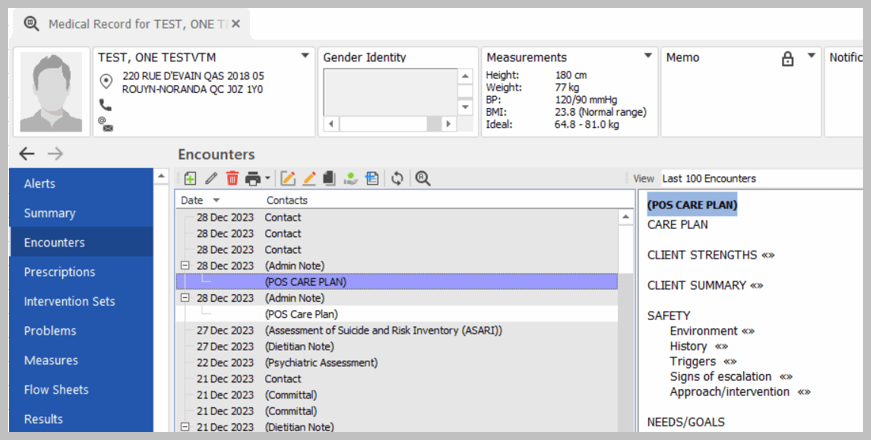
Task: Click the back arrow navigation icon
Action: pos(27,154)
